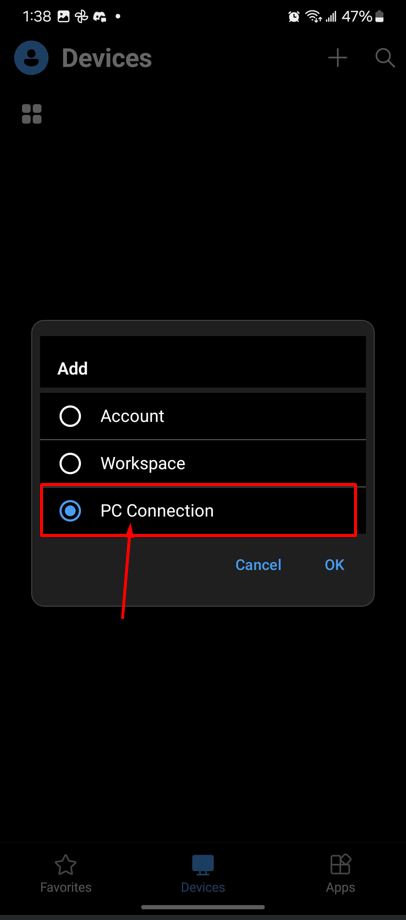Tap the Devices monitor icon
The width and height of the screenshot is (406, 920).
click(203, 865)
